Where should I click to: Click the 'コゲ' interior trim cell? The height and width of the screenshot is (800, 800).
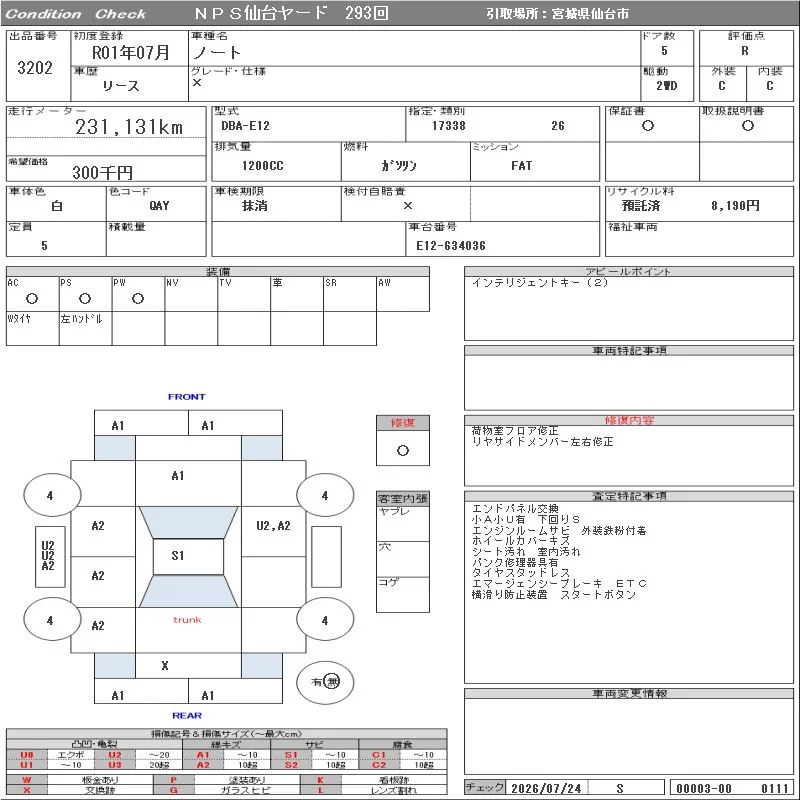coord(403,594)
